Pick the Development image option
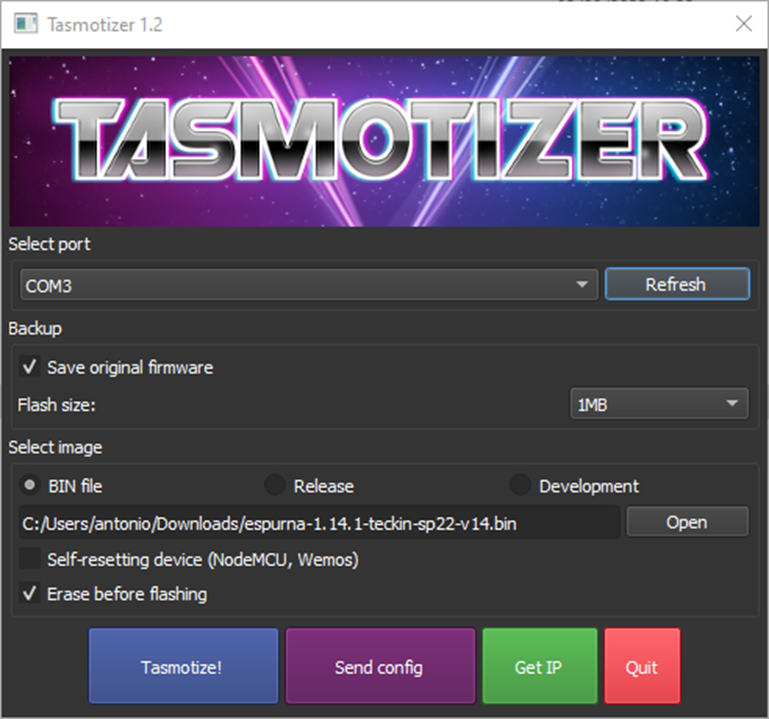 [520, 486]
